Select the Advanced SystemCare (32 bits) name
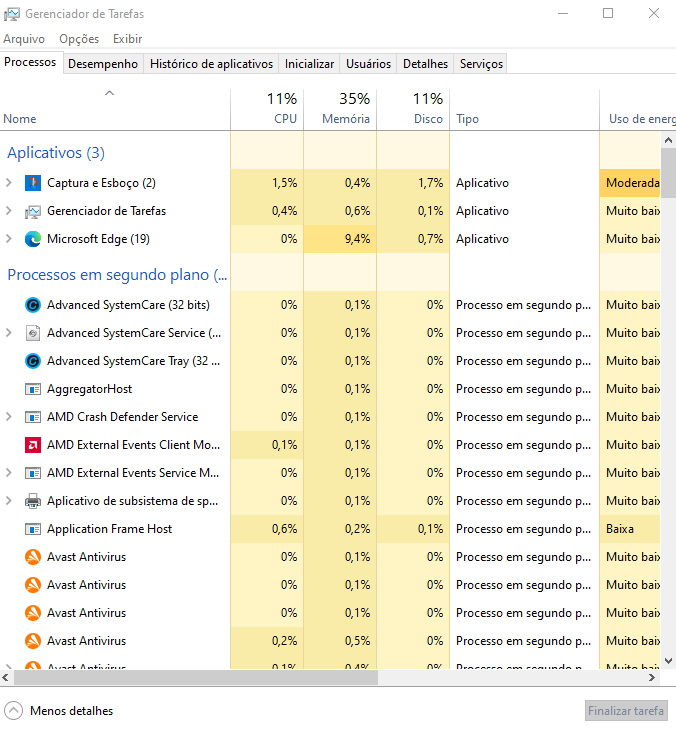This screenshot has height=729, width=676. click(128, 305)
